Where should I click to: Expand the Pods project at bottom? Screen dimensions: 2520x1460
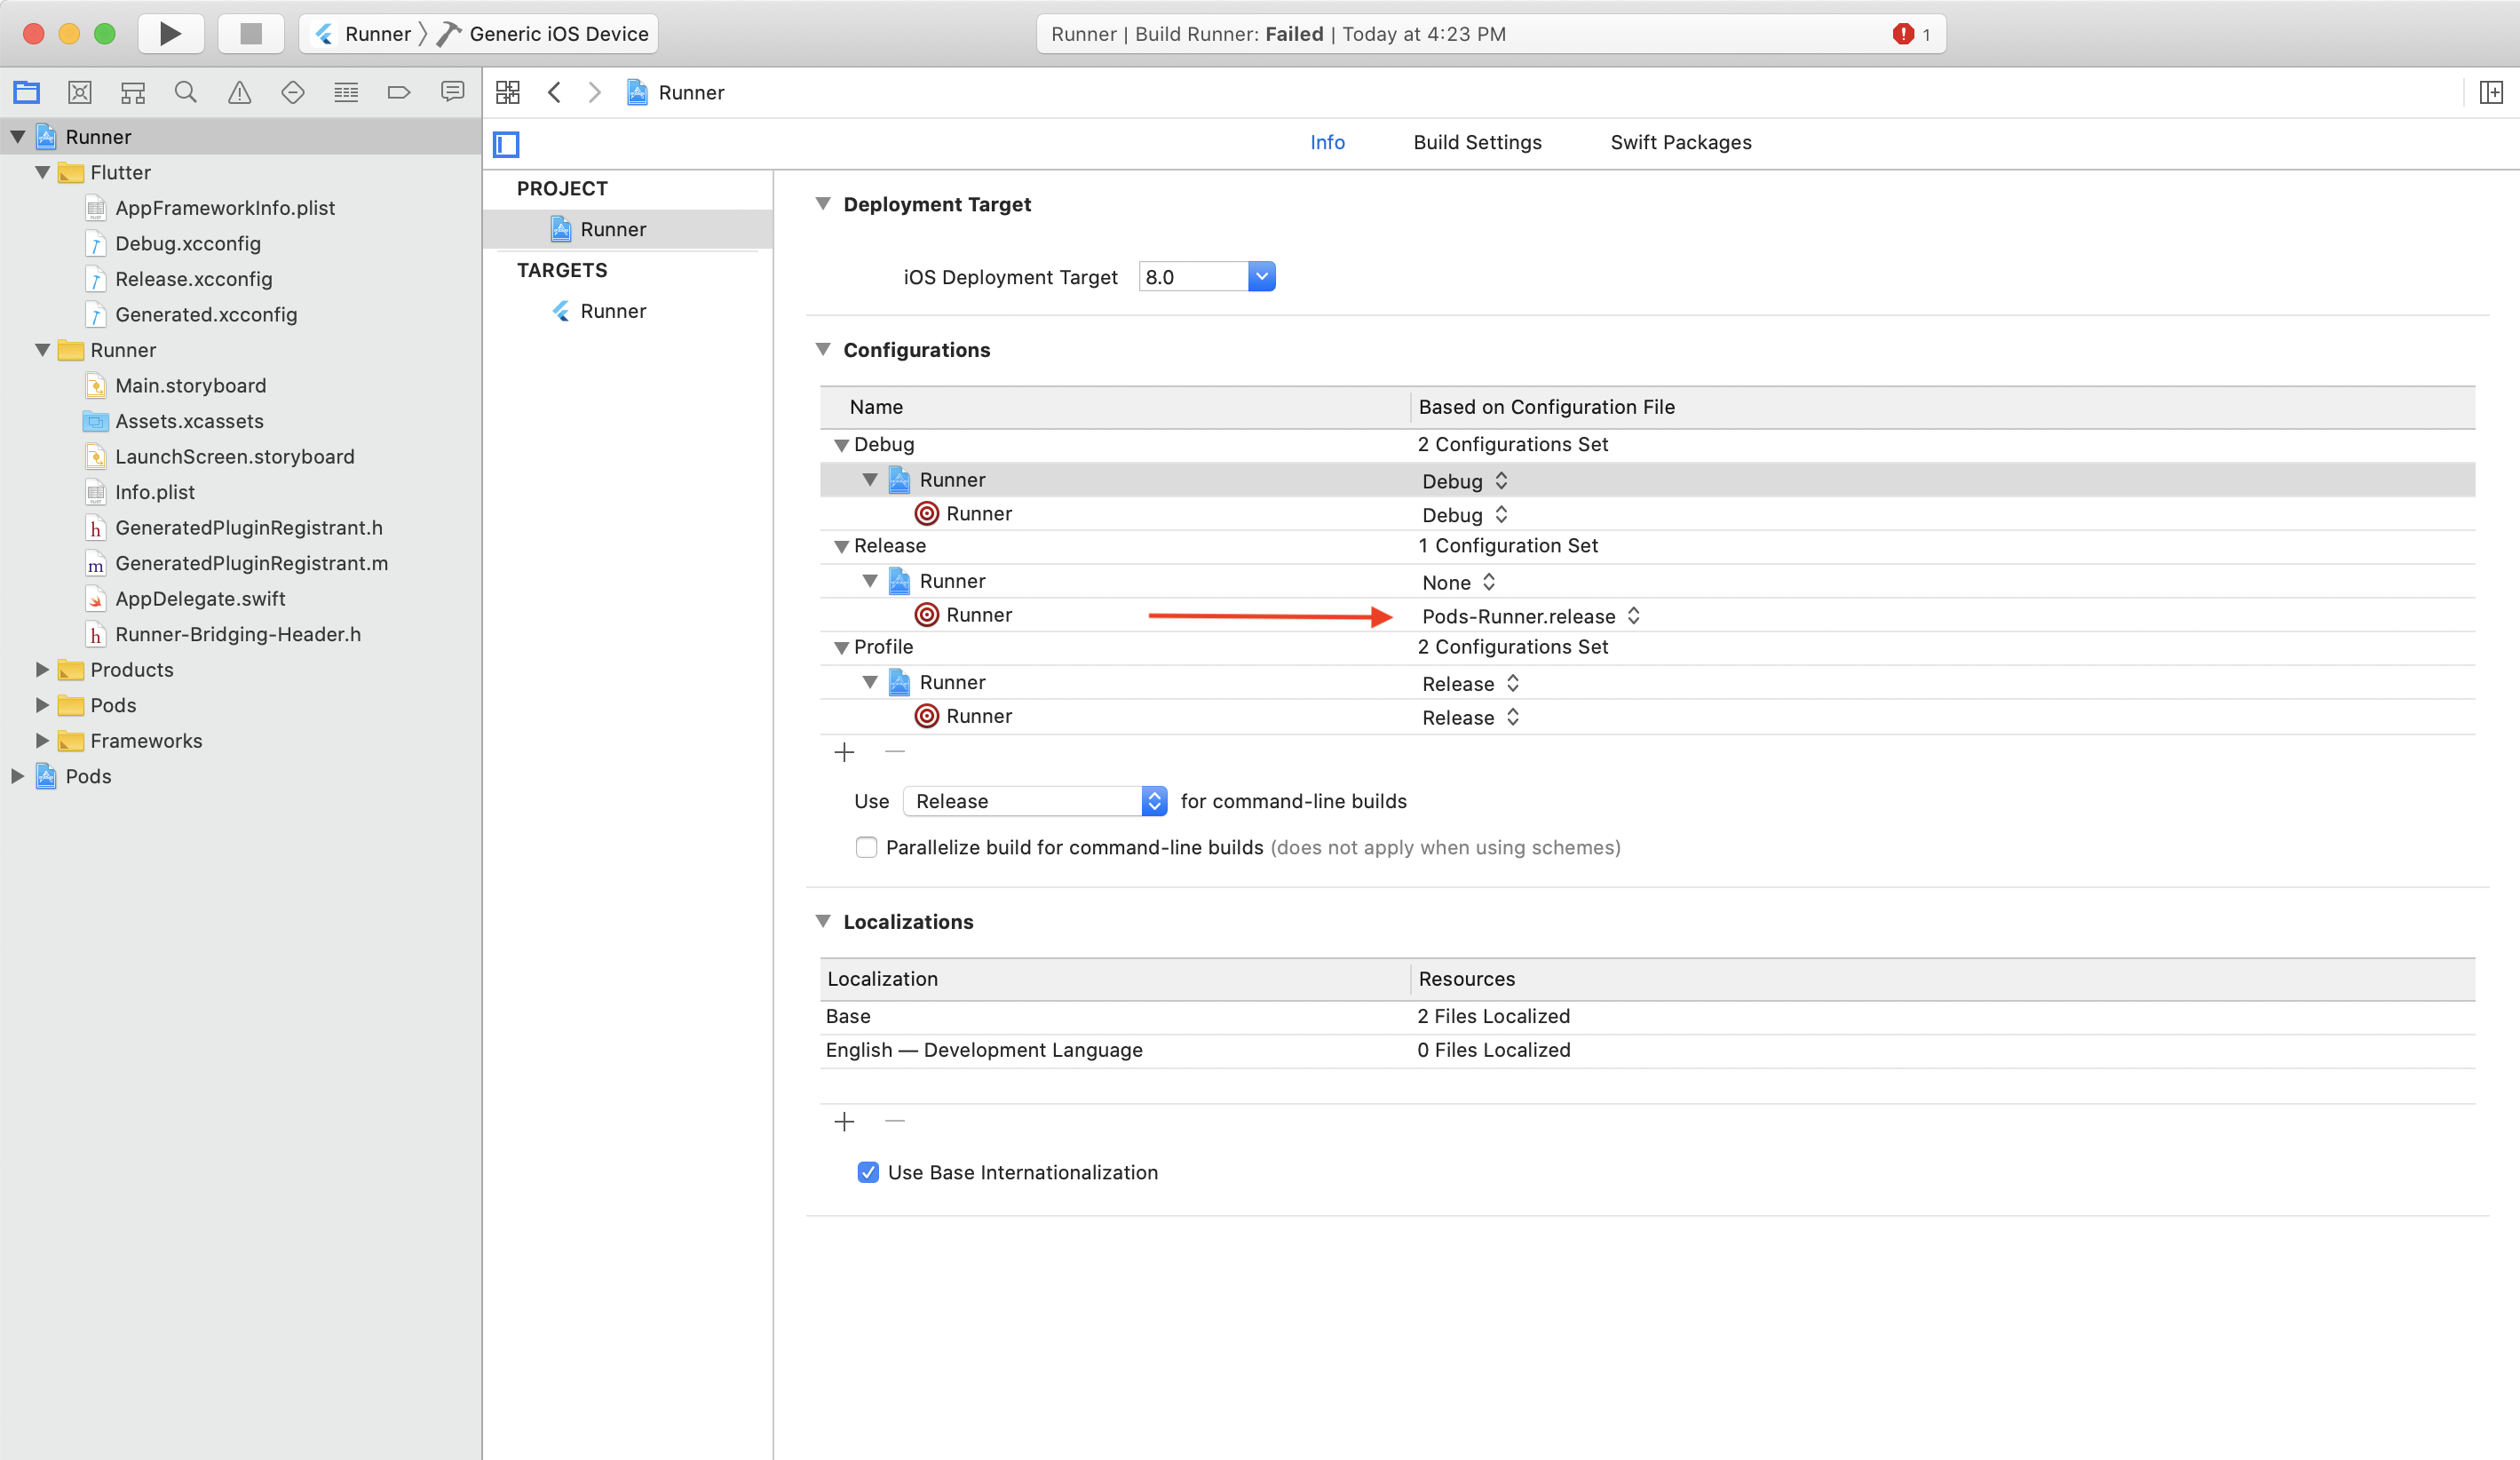click(17, 776)
